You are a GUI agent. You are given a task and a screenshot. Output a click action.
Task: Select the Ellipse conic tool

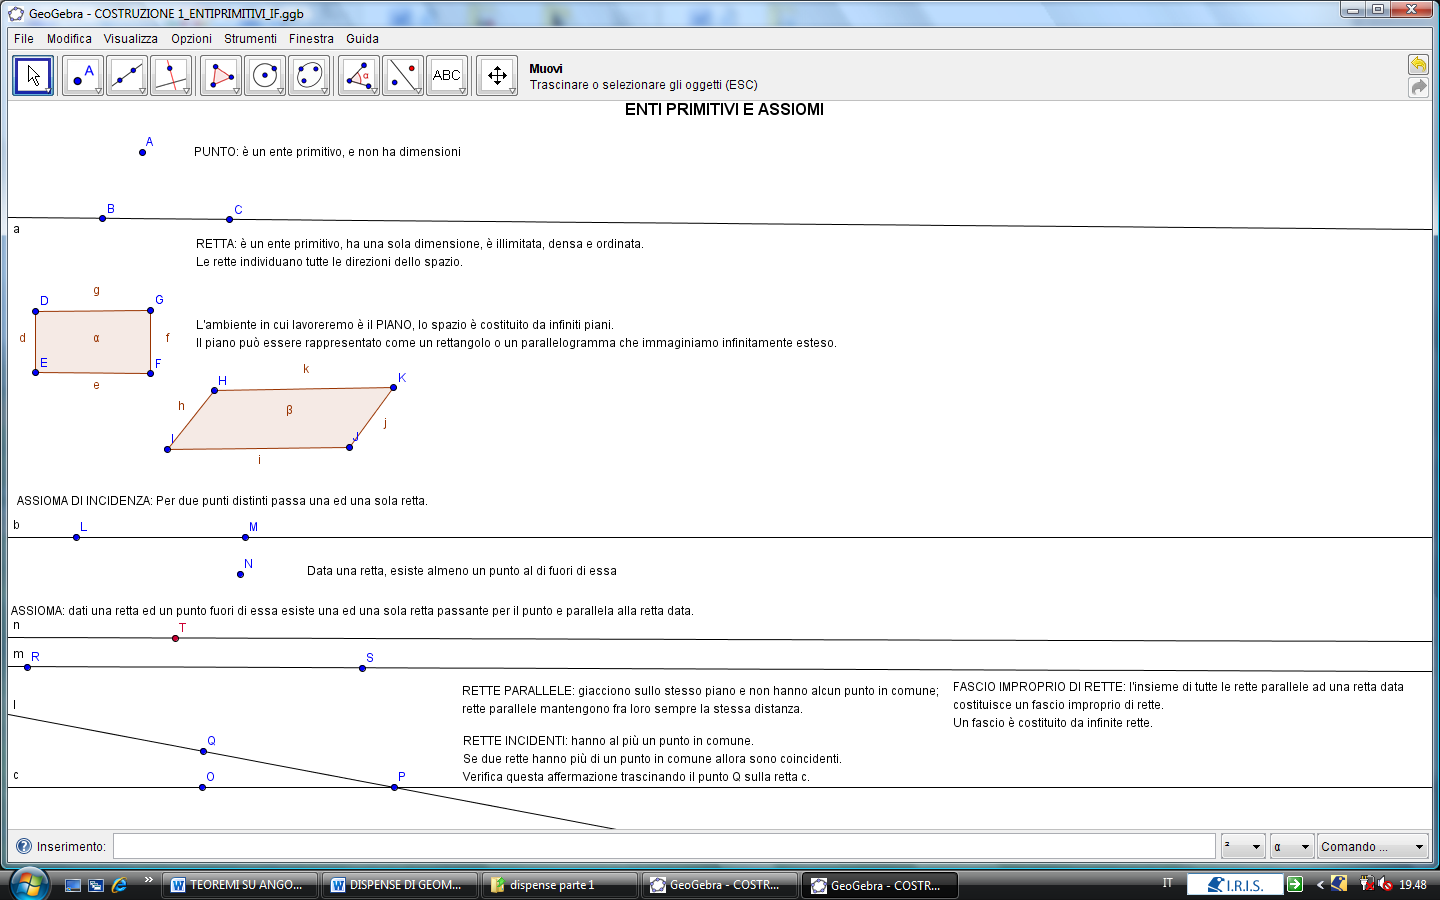click(309, 75)
